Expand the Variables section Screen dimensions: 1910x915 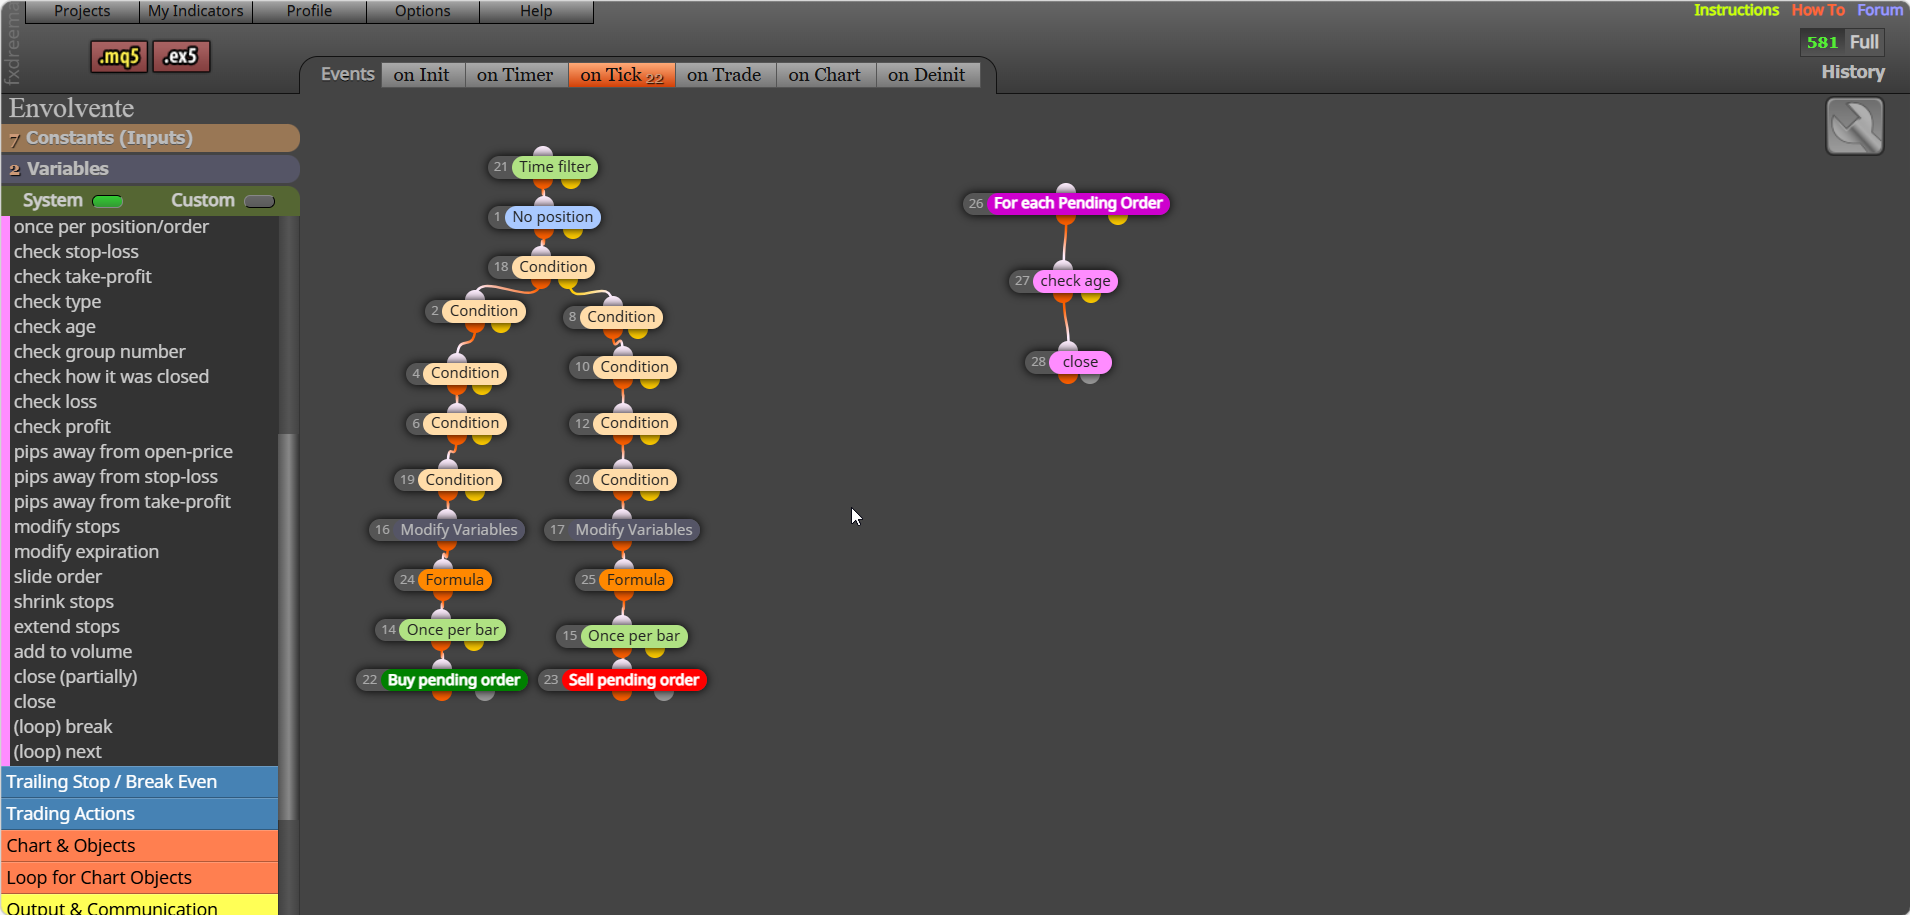coord(150,169)
